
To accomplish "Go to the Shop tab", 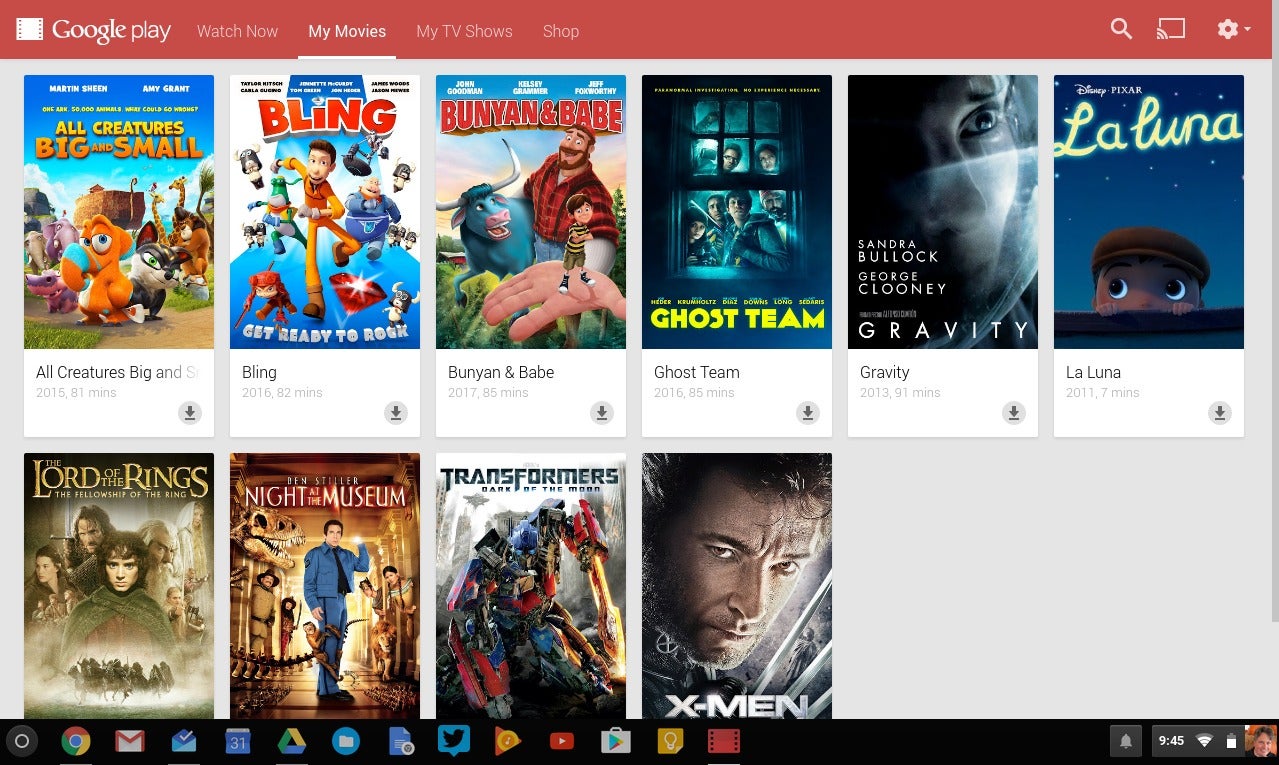I will [561, 31].
